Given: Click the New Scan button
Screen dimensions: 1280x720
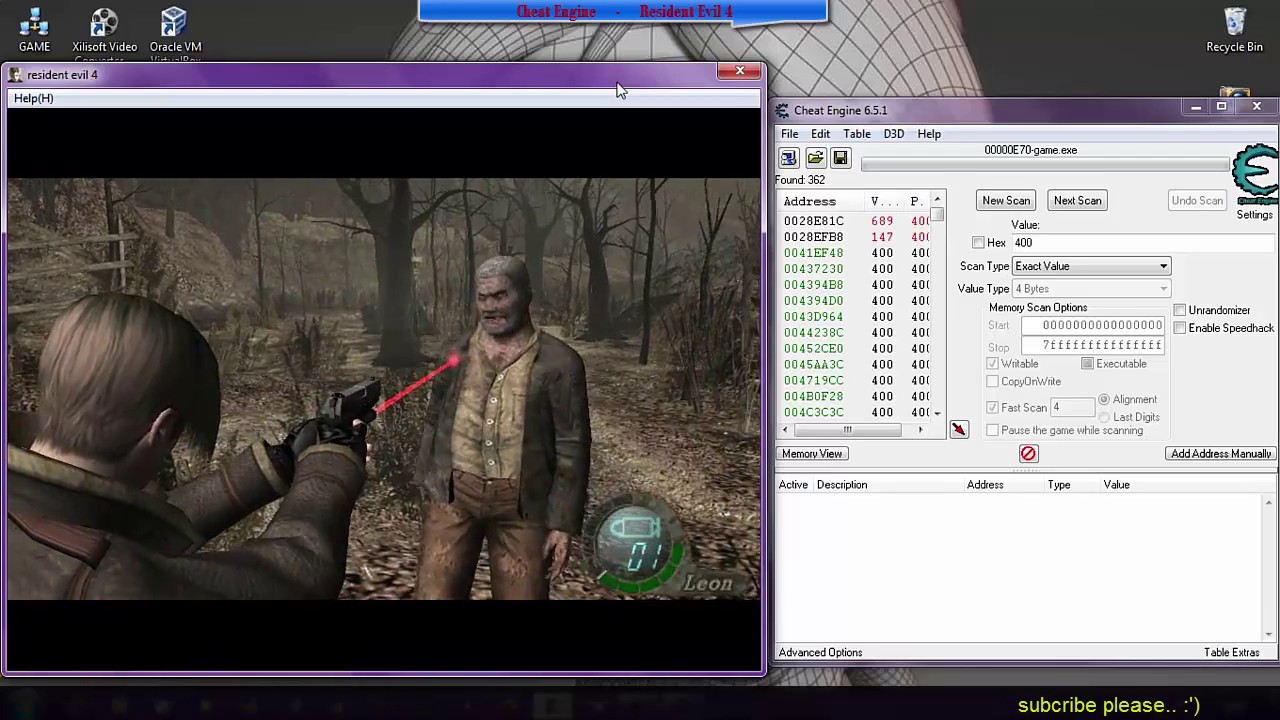Looking at the screenshot, I should (x=1005, y=201).
